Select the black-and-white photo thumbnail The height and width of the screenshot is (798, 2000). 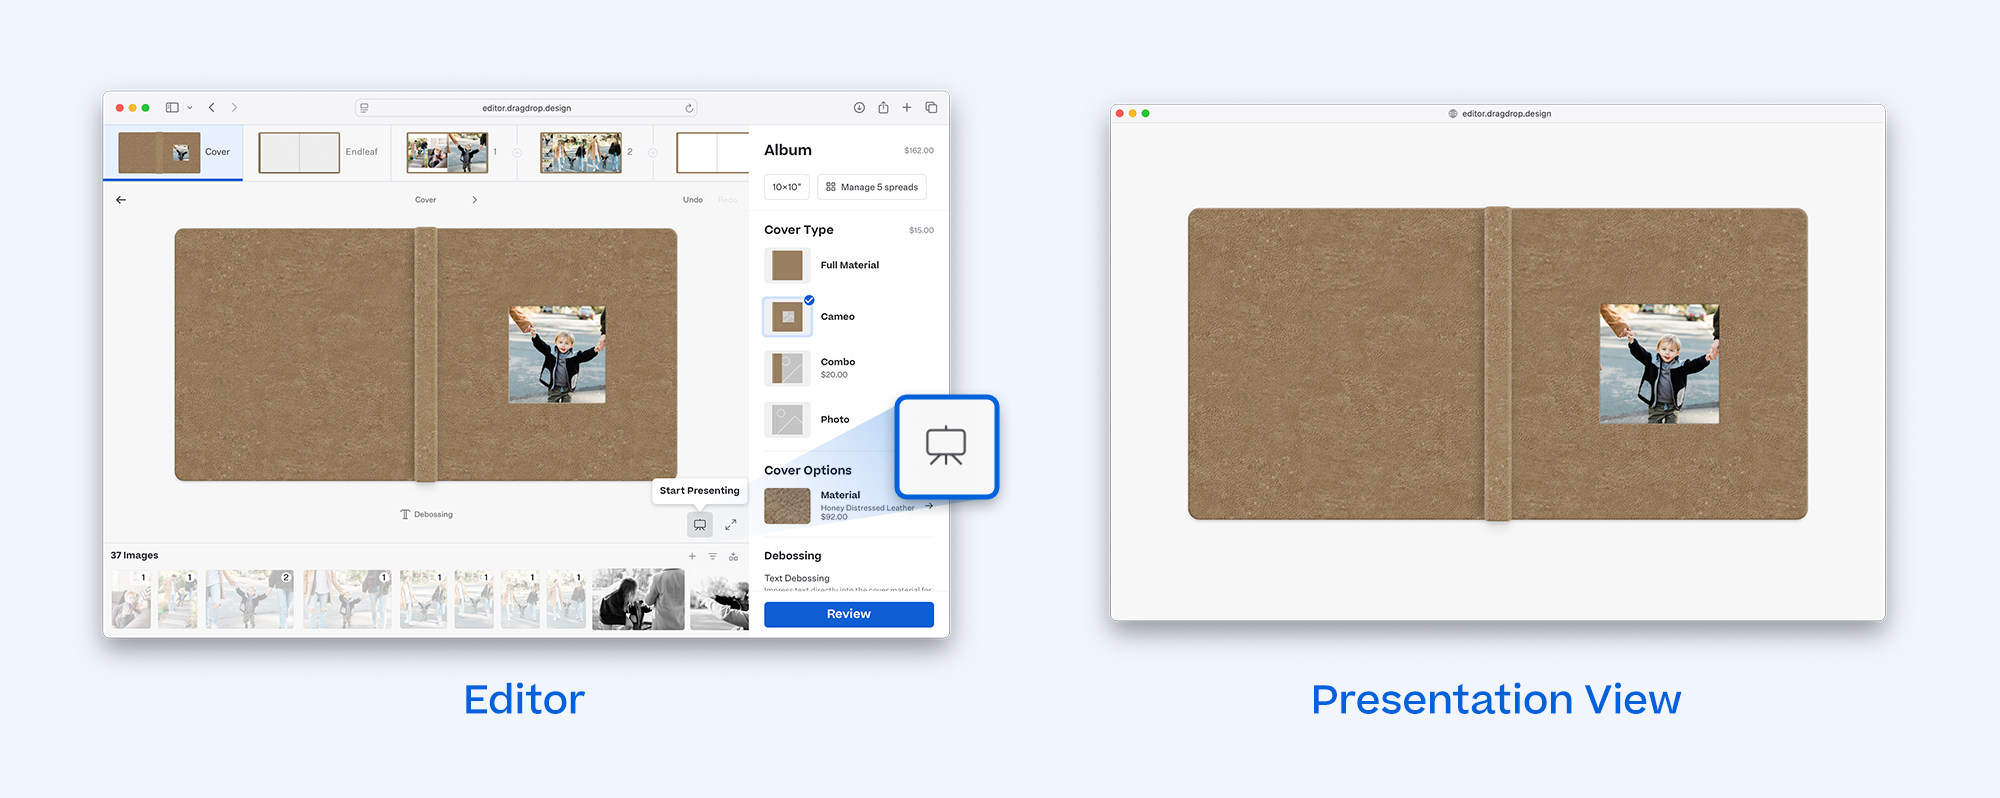coord(638,599)
